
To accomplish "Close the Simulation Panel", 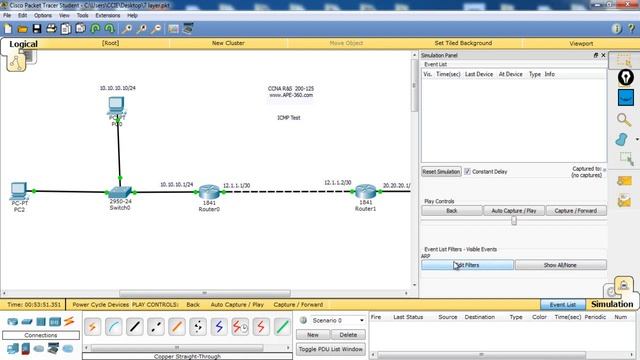I will (603, 55).
